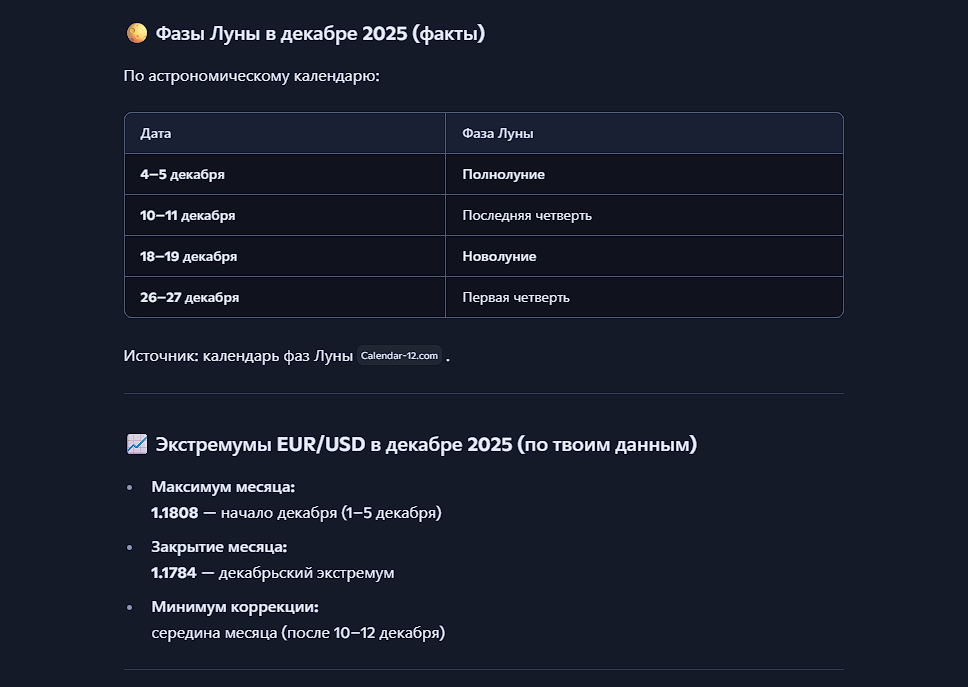Viewport: 968px width, 687px height.
Task: Click the bold value 1.1808
Action: [174, 513]
